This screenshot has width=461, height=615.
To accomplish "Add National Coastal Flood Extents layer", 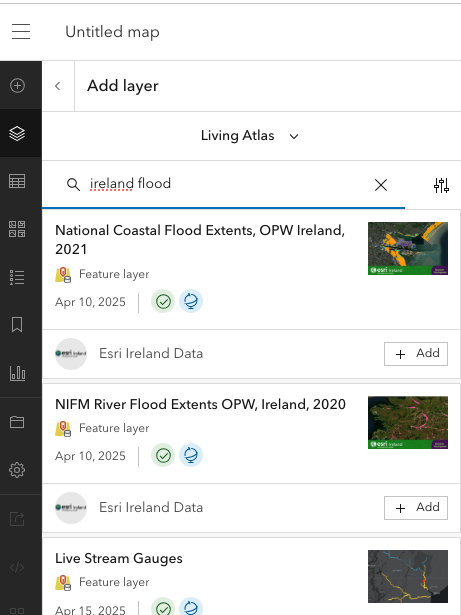I will click(x=416, y=354).
